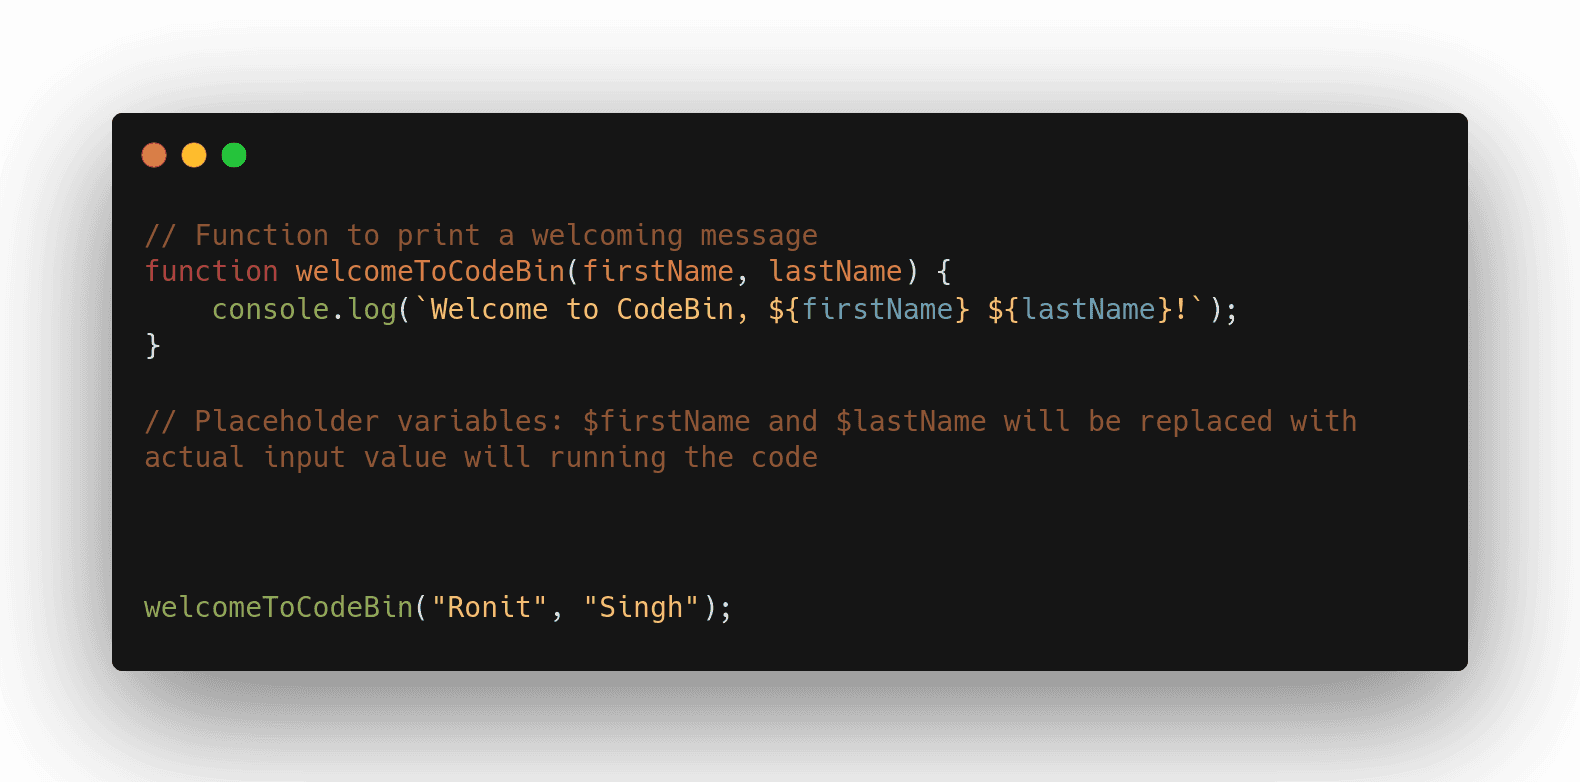Click the 'function' keyword
This screenshot has width=1580, height=782.
point(211,272)
